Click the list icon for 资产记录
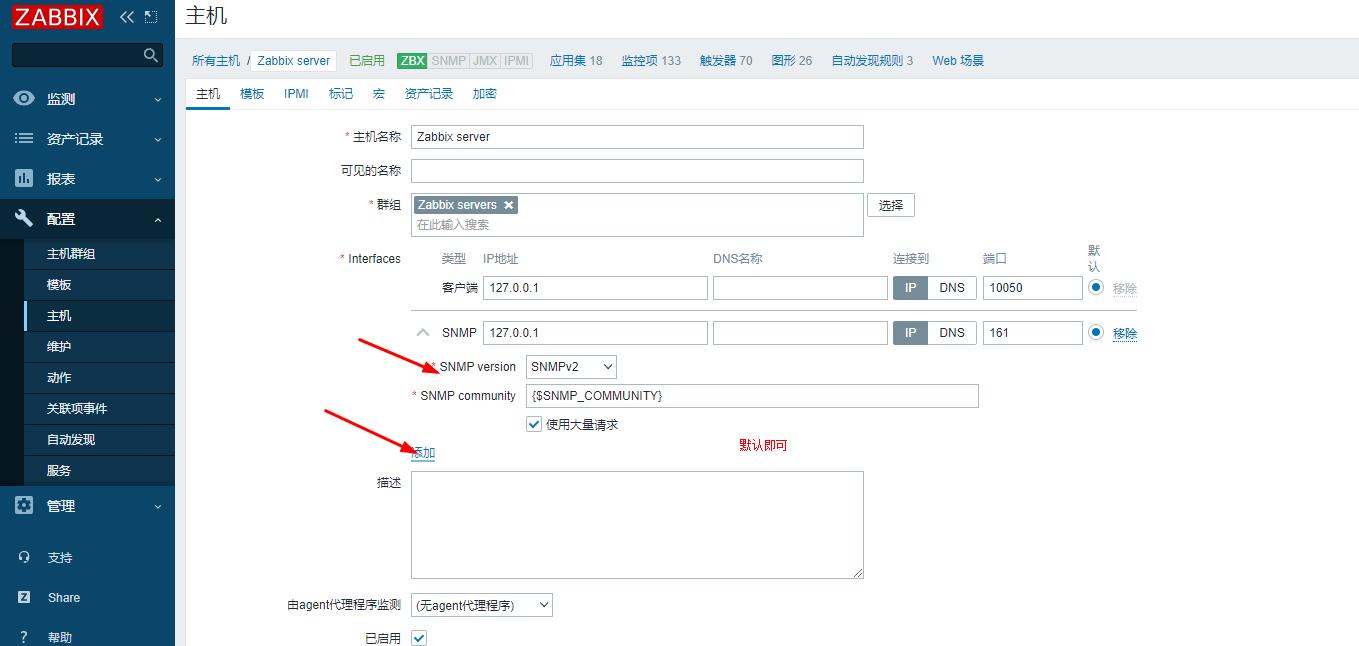The width and height of the screenshot is (1359, 646). (24, 139)
